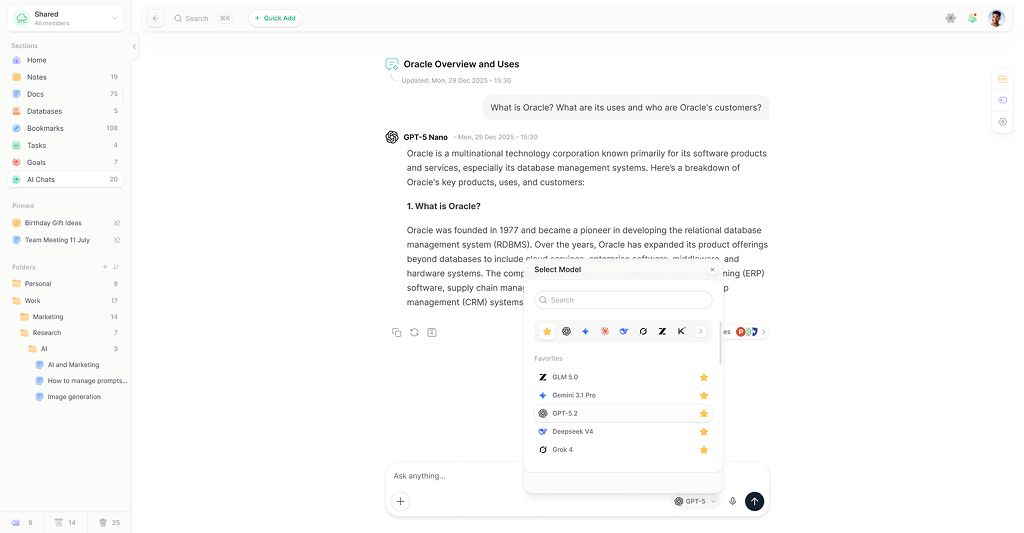The width and height of the screenshot is (1024, 533).
Task: Focus the model Search field
Action: pos(623,300)
